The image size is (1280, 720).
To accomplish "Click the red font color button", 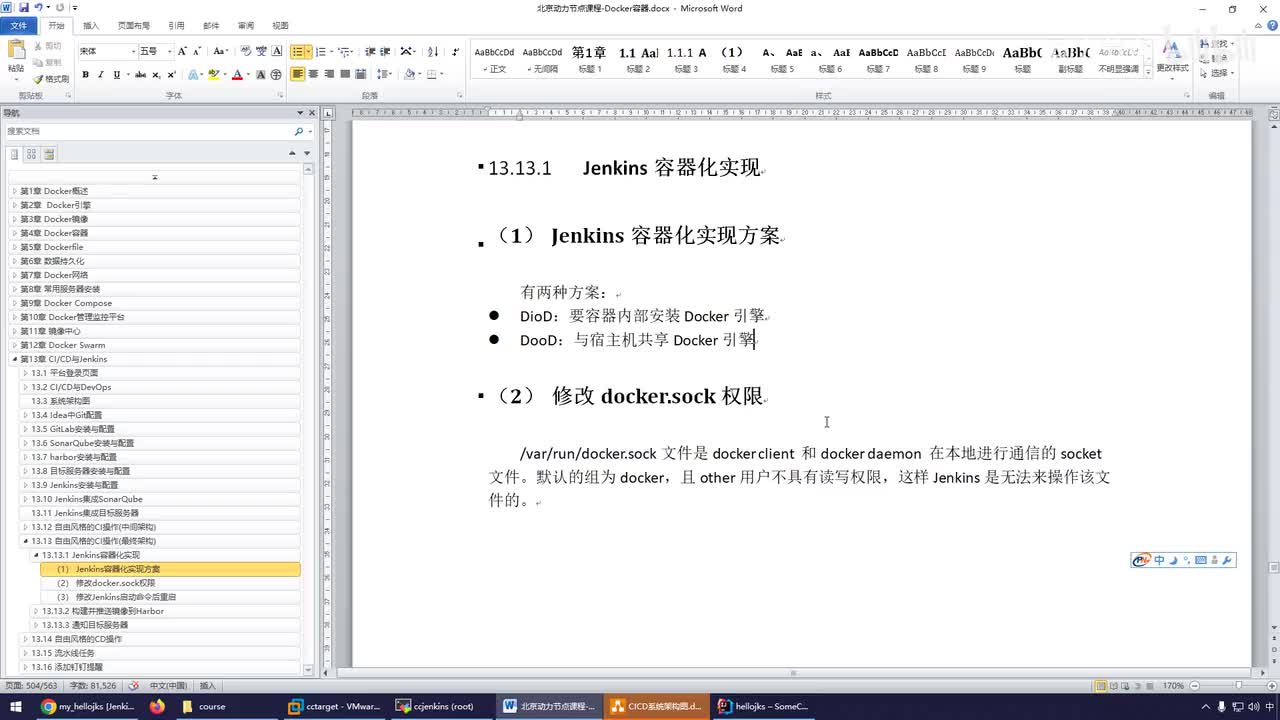I will pos(237,75).
